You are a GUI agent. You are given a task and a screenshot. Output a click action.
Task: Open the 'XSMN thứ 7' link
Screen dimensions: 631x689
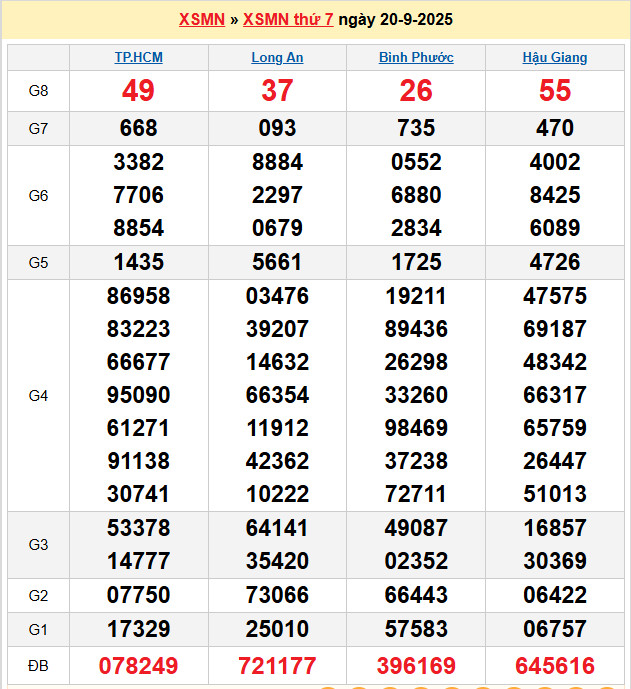[x=288, y=20]
